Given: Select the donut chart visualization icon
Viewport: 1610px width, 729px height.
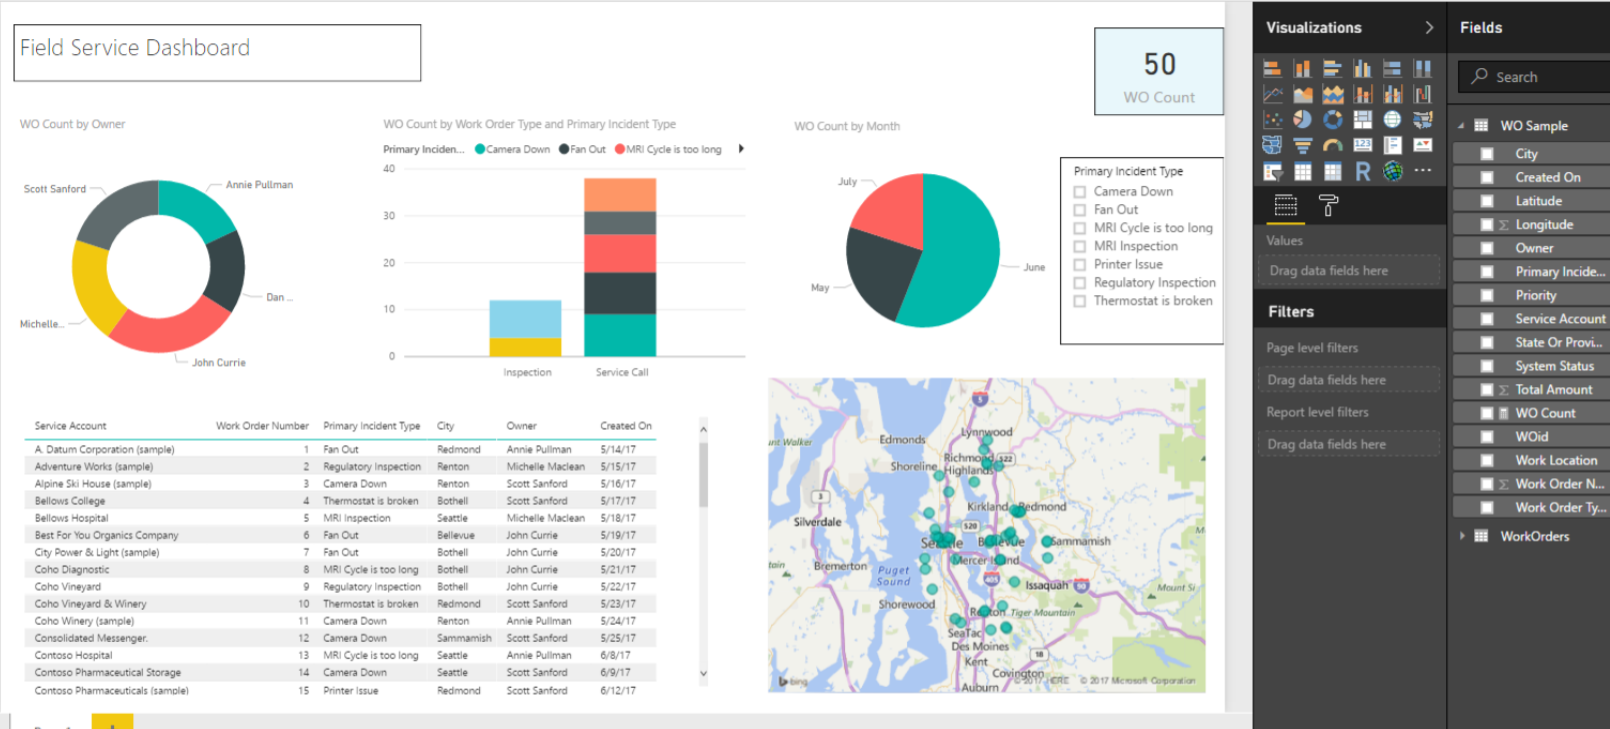Looking at the screenshot, I should pos(1332,120).
